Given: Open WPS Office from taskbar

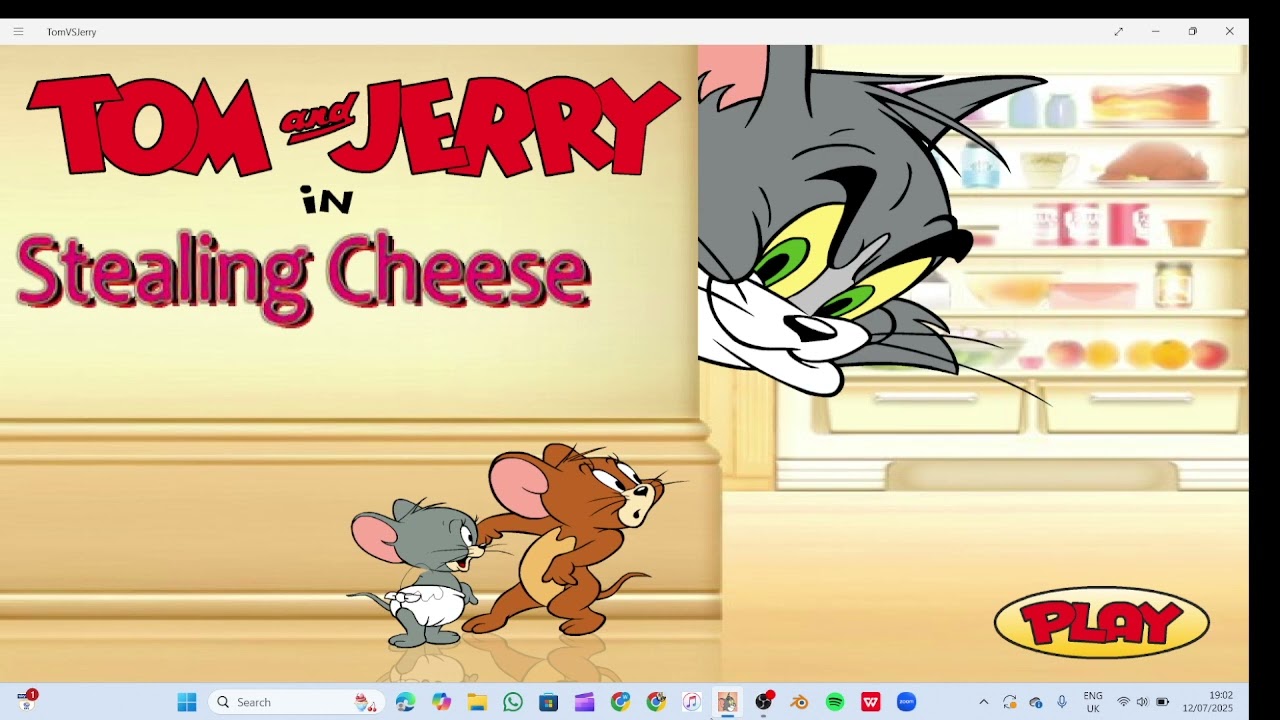Looking at the screenshot, I should point(871,702).
